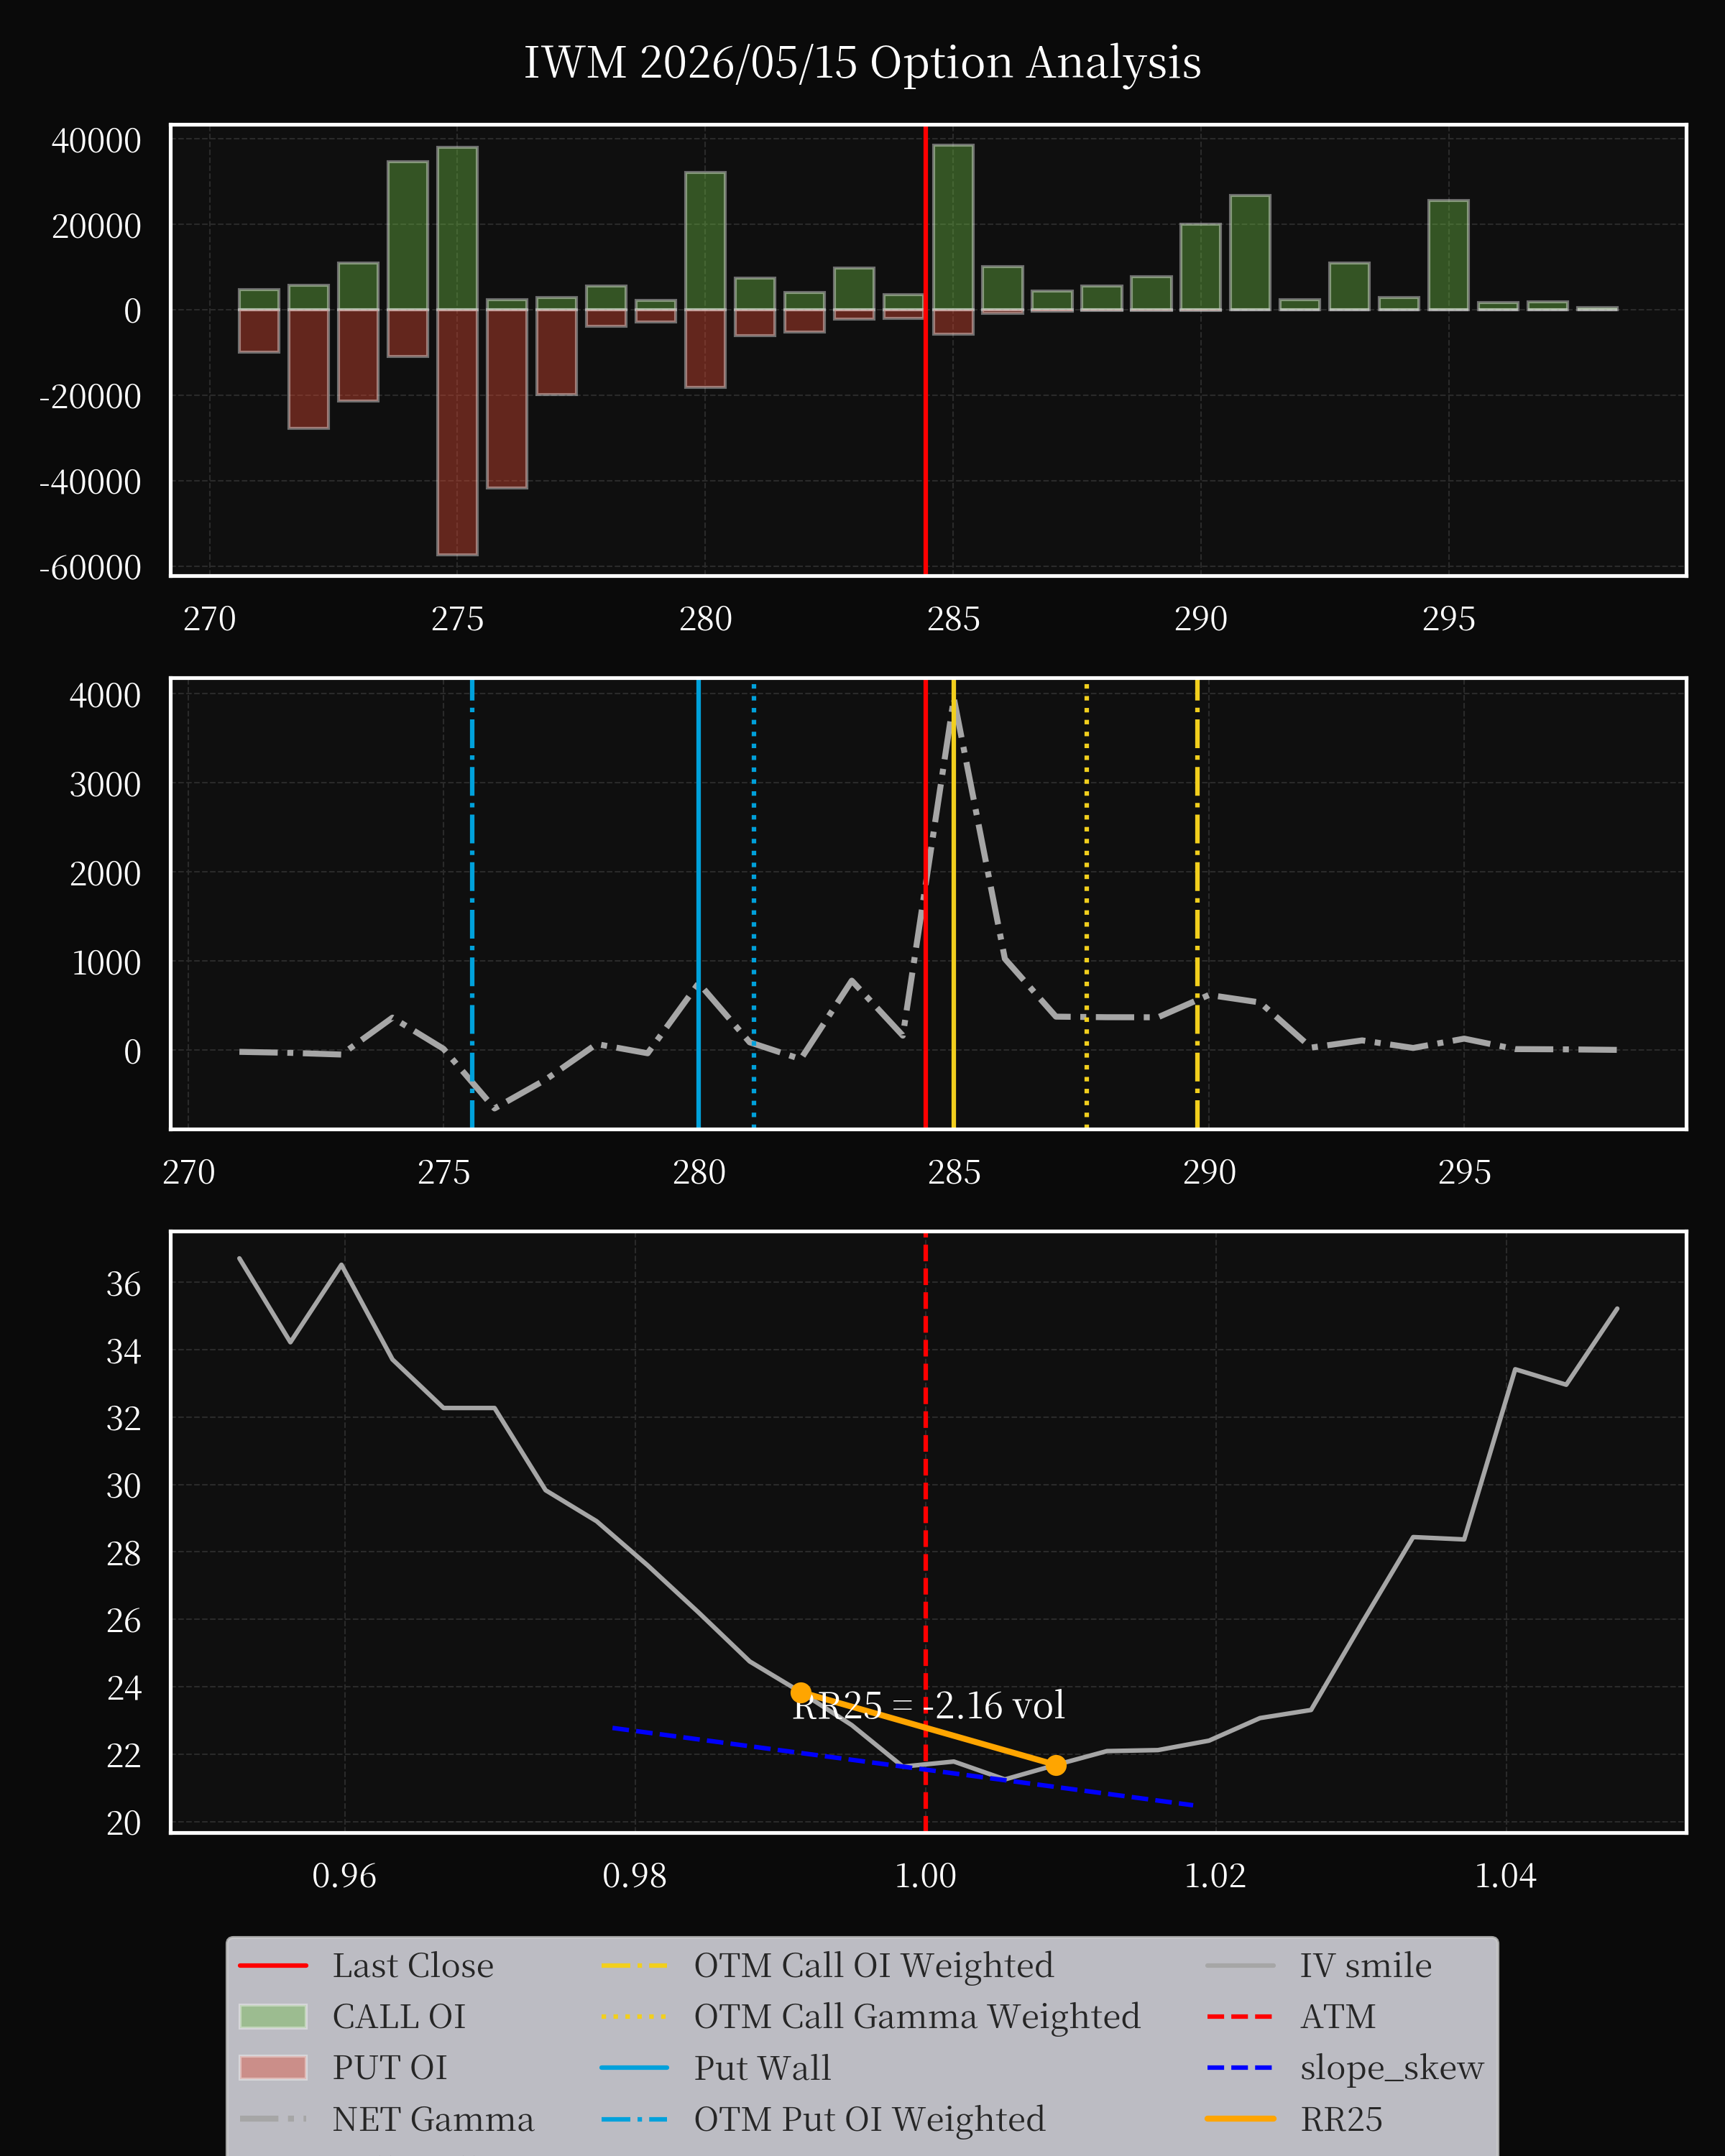The width and height of the screenshot is (1725, 2156).
Task: Click the yellow dotted OTM Call Gamma legend sample
Action: tap(634, 2017)
